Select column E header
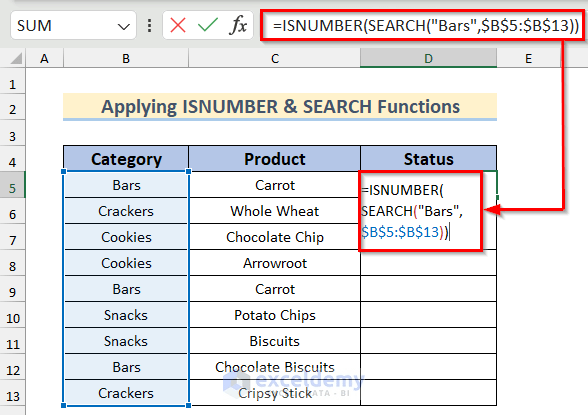588x415 pixels. (x=528, y=59)
